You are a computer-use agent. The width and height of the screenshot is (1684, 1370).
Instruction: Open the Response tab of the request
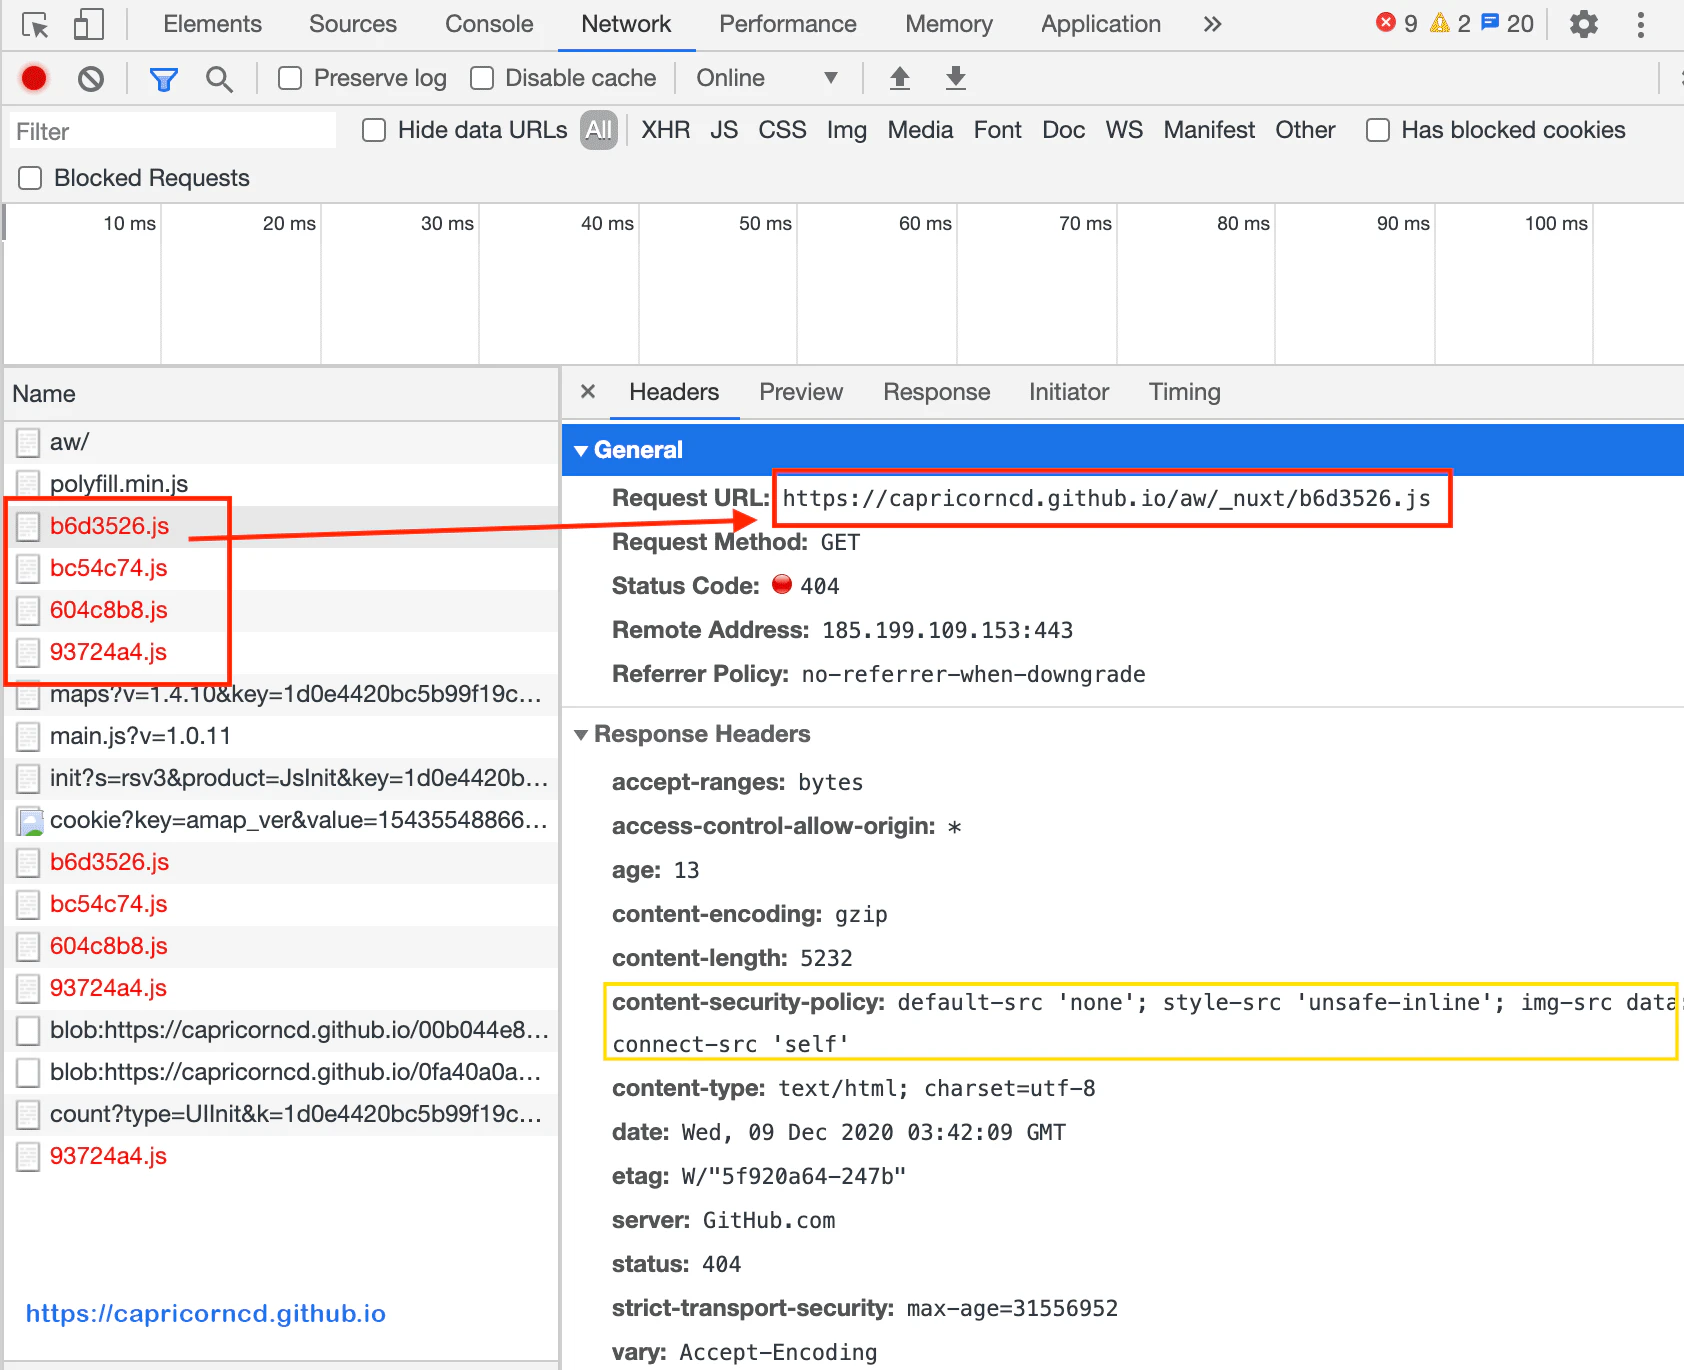[x=937, y=392]
